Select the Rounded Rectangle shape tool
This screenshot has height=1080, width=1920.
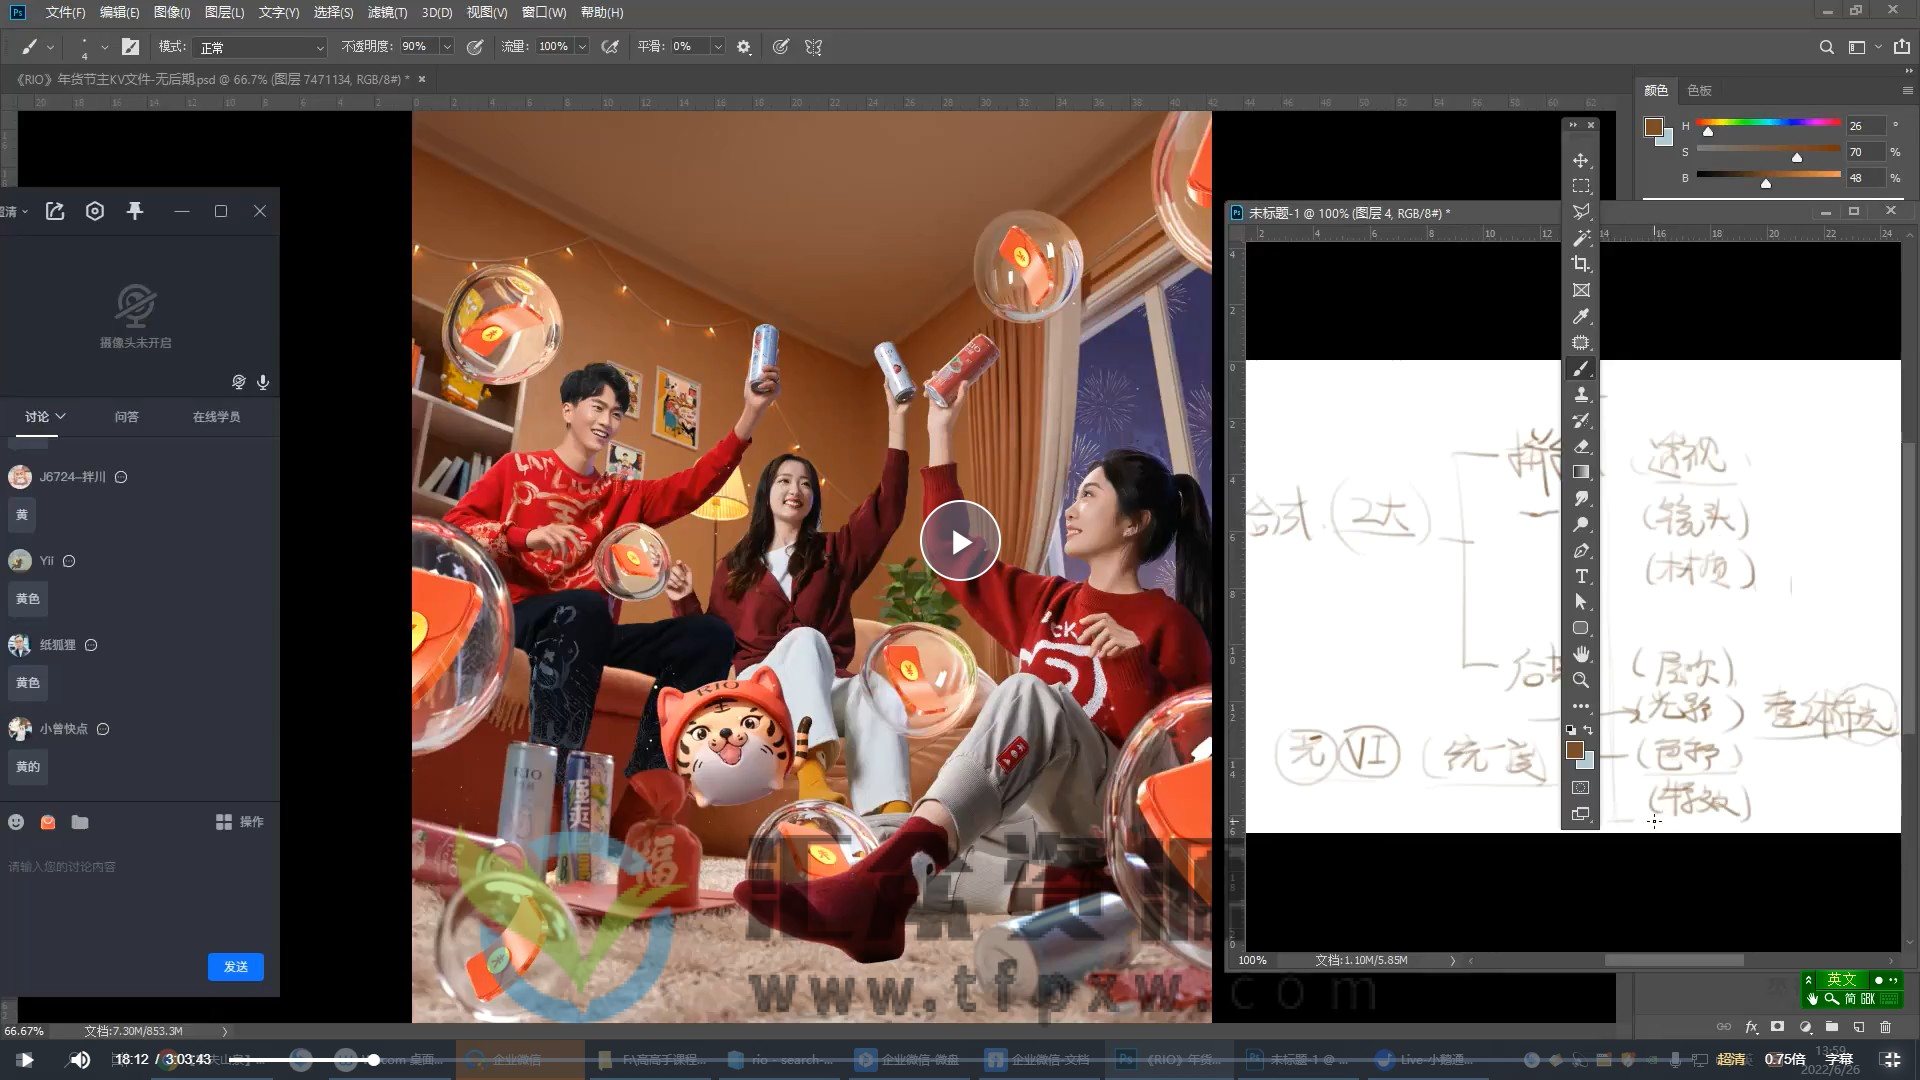click(x=1580, y=628)
